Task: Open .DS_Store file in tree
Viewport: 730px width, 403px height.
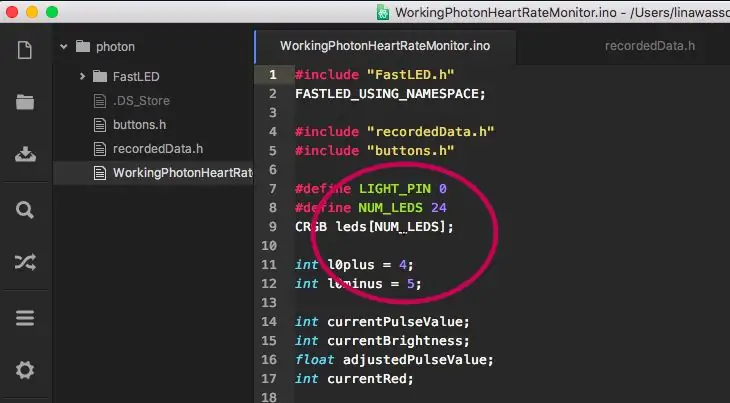Action: [141, 101]
